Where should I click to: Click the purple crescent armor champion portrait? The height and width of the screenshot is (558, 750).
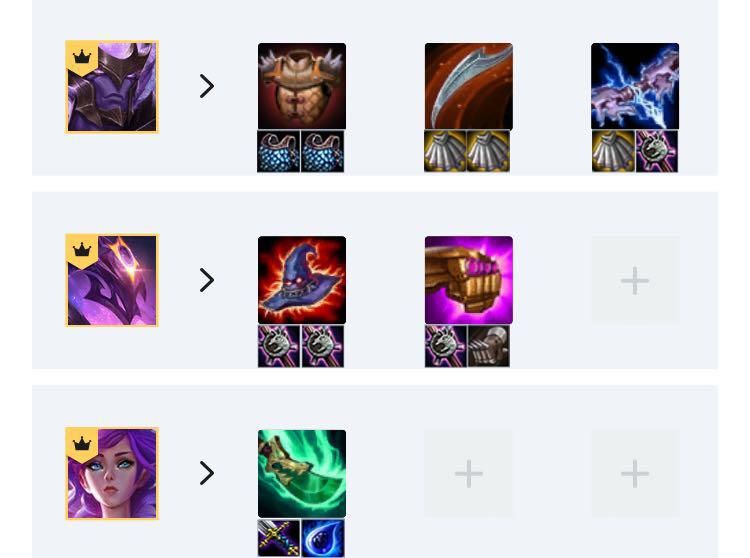click(112, 280)
